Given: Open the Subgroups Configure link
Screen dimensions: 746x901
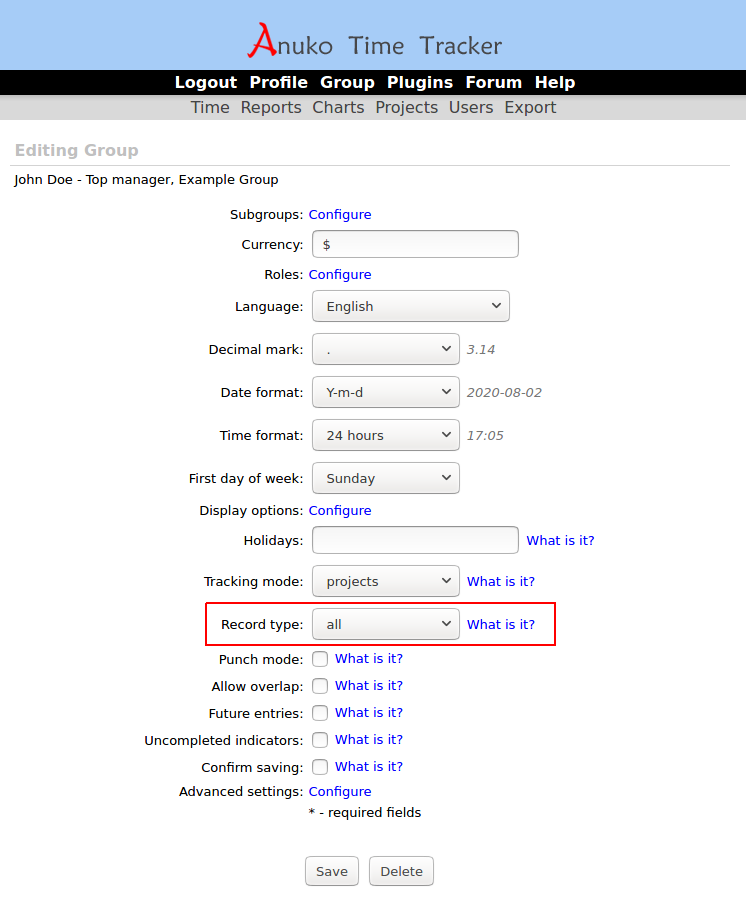Looking at the screenshot, I should (340, 215).
